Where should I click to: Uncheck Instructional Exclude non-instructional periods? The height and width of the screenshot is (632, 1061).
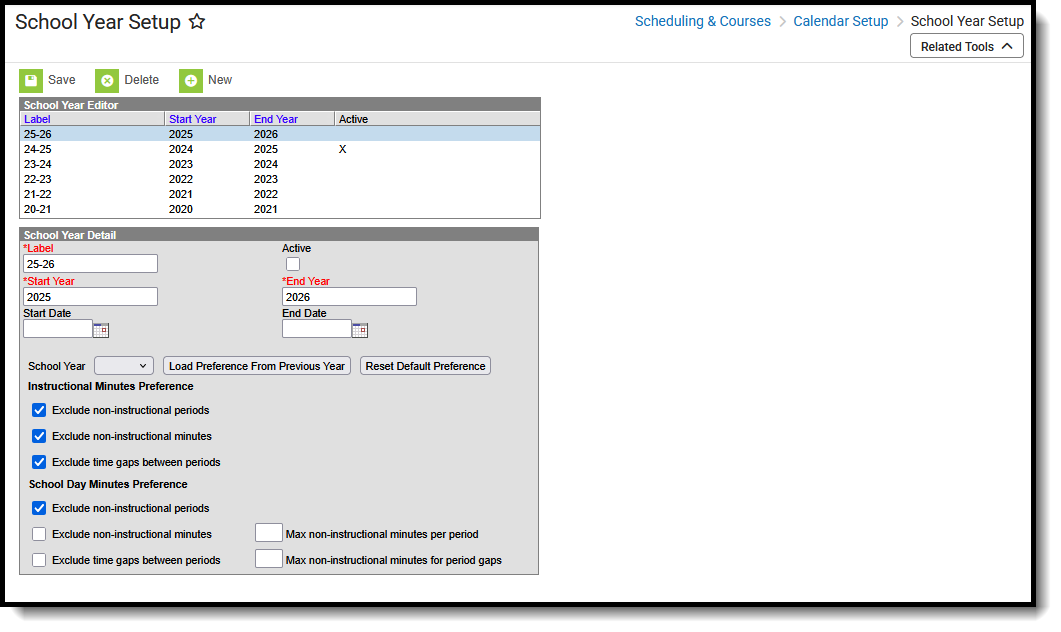[x=39, y=410]
